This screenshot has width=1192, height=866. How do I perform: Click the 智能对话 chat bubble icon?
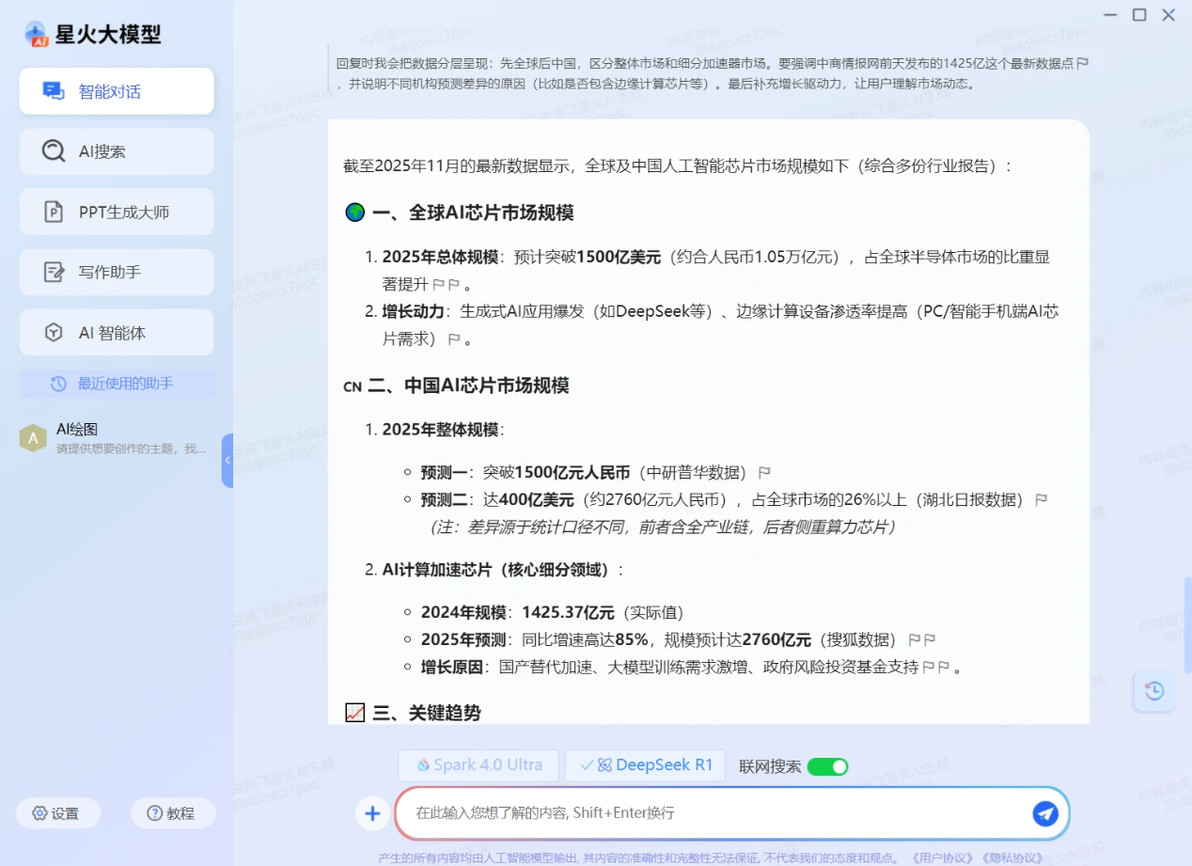click(x=53, y=91)
